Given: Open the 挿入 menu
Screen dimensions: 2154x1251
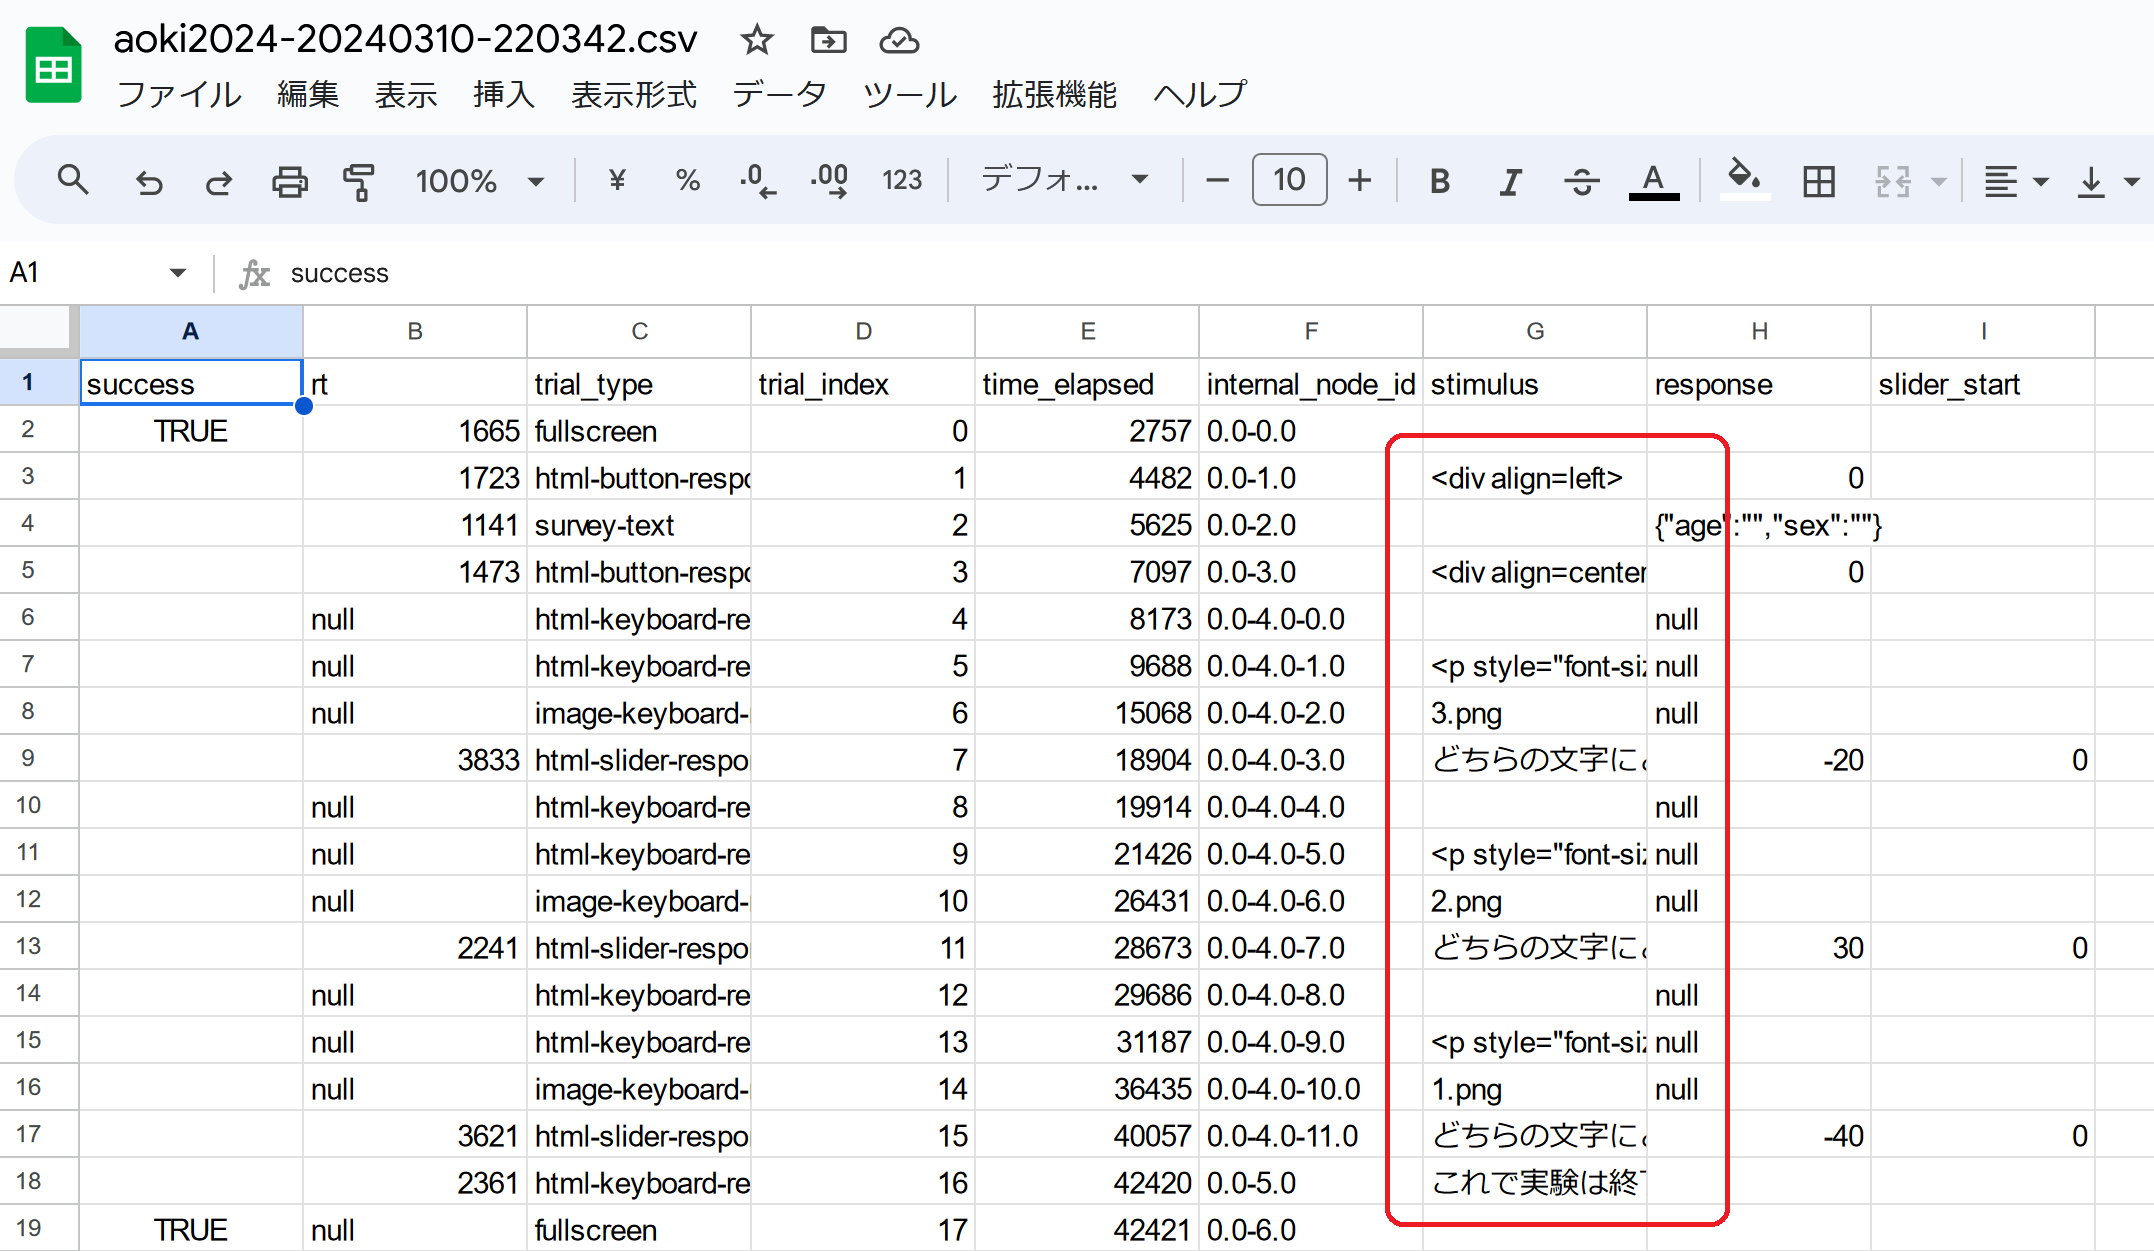Looking at the screenshot, I should pyautogui.click(x=503, y=94).
